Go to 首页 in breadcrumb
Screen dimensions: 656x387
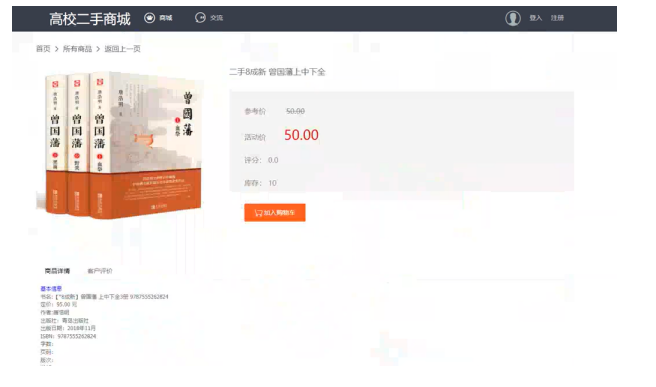pos(43,49)
